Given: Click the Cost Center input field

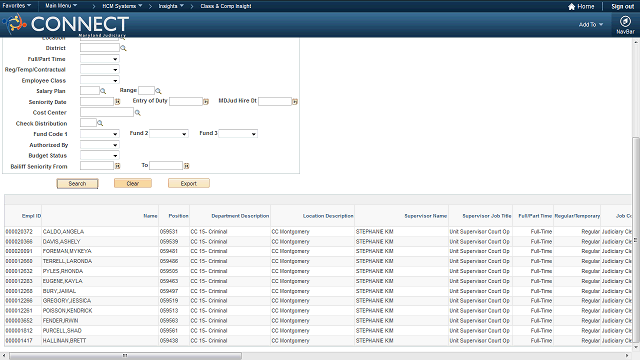Looking at the screenshot, I should (x=107, y=112).
